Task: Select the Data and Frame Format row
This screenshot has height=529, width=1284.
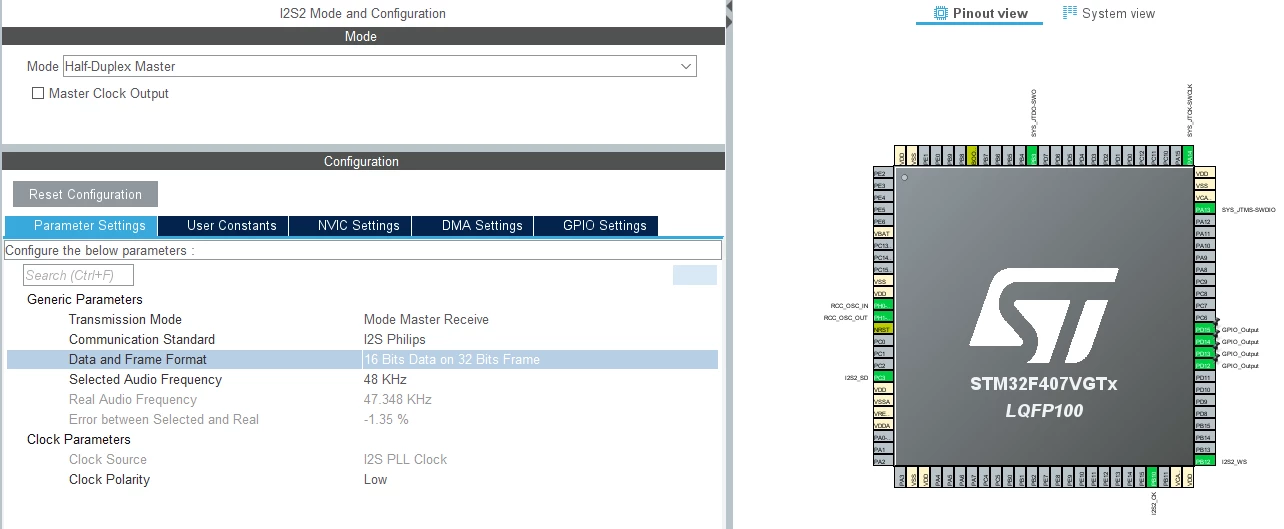Action: 362,359
